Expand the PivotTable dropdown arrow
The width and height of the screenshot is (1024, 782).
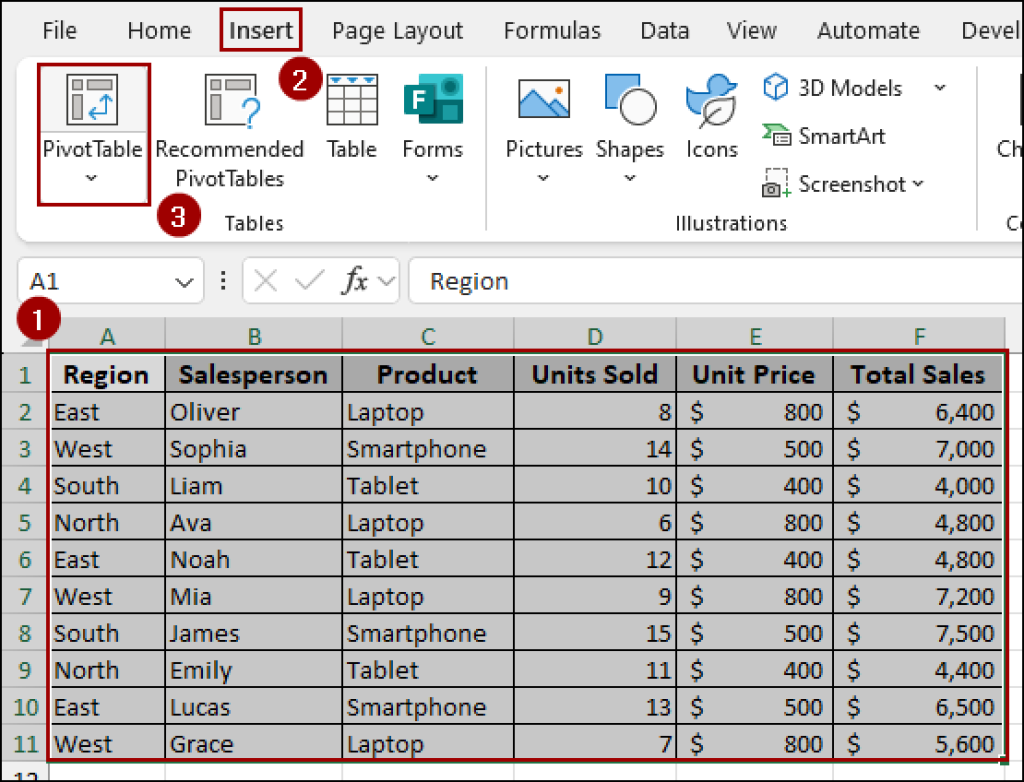(x=92, y=179)
